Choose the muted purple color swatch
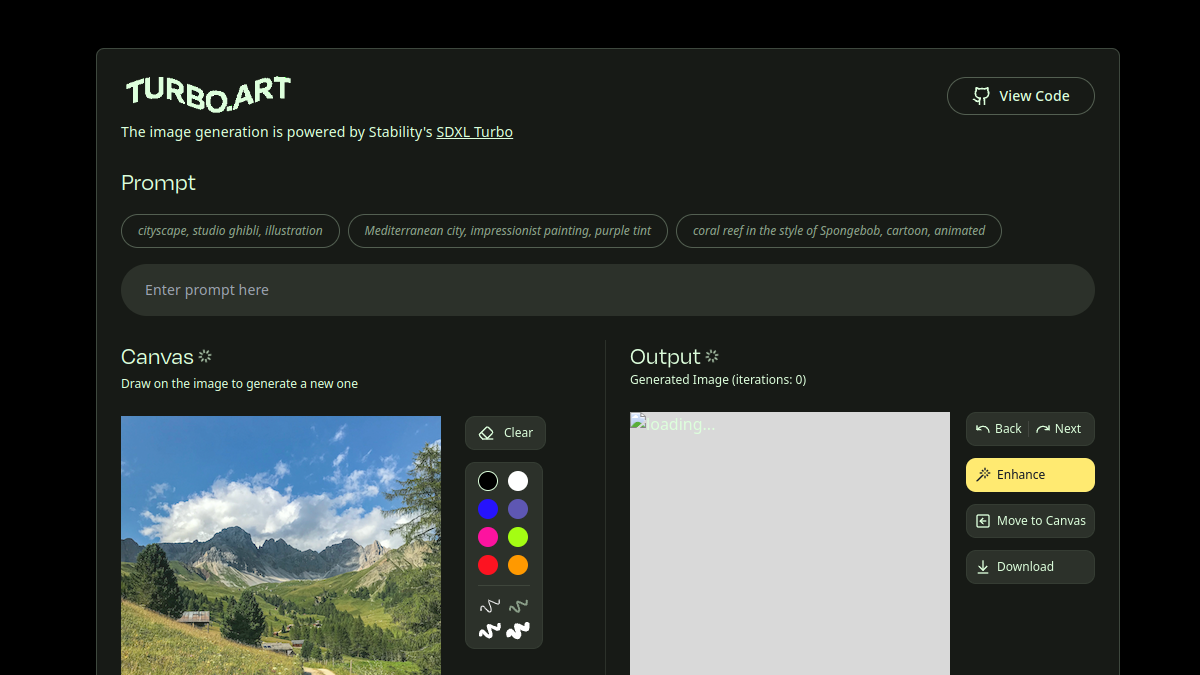Screen dimensions: 1200x675 [518, 509]
